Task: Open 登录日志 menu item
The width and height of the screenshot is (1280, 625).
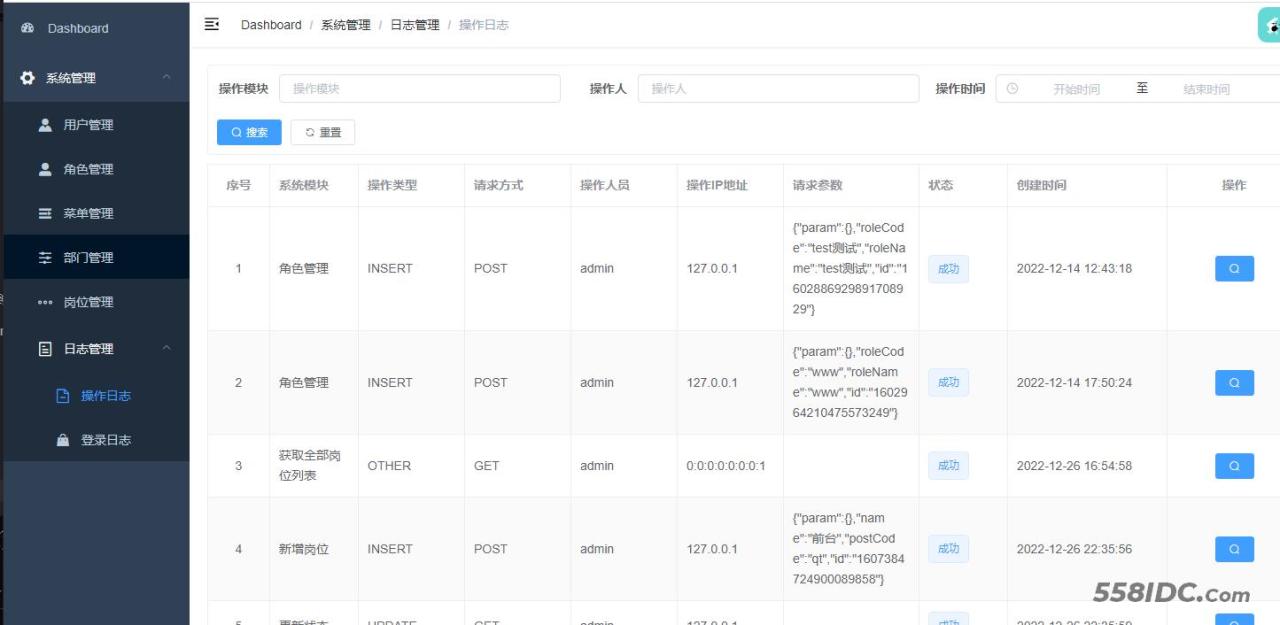Action: [95, 440]
